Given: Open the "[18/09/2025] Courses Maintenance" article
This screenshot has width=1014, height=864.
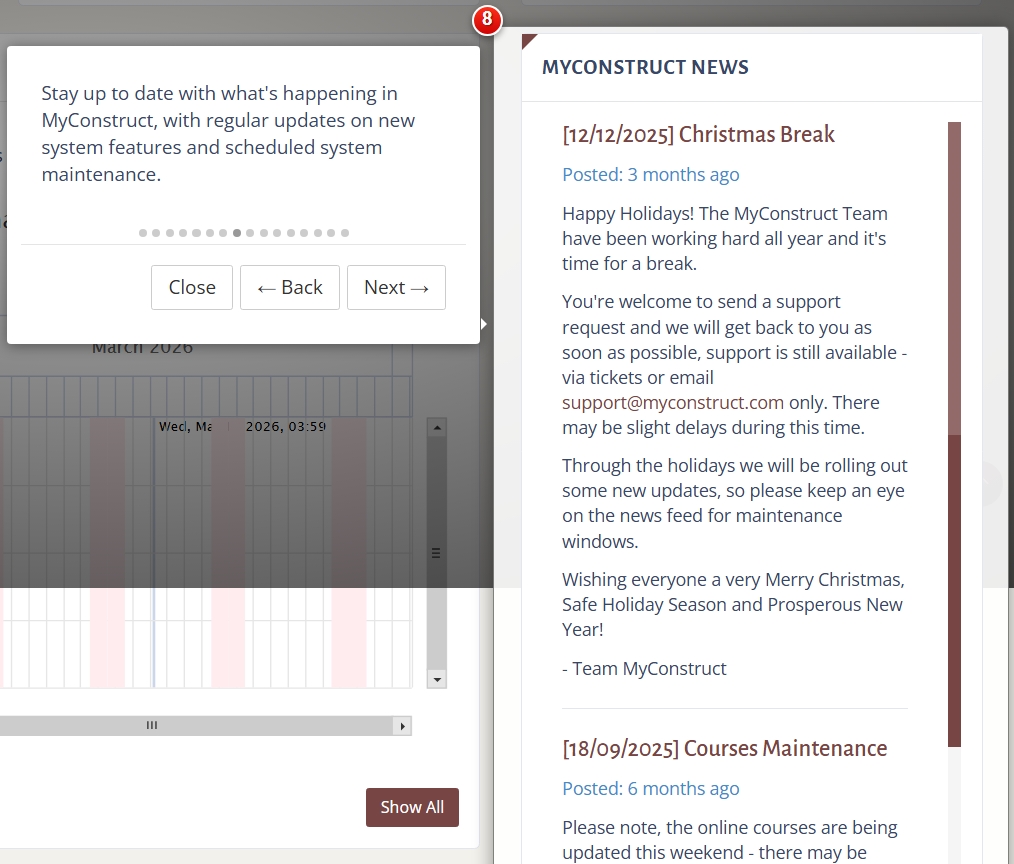Looking at the screenshot, I should pyautogui.click(x=725, y=748).
